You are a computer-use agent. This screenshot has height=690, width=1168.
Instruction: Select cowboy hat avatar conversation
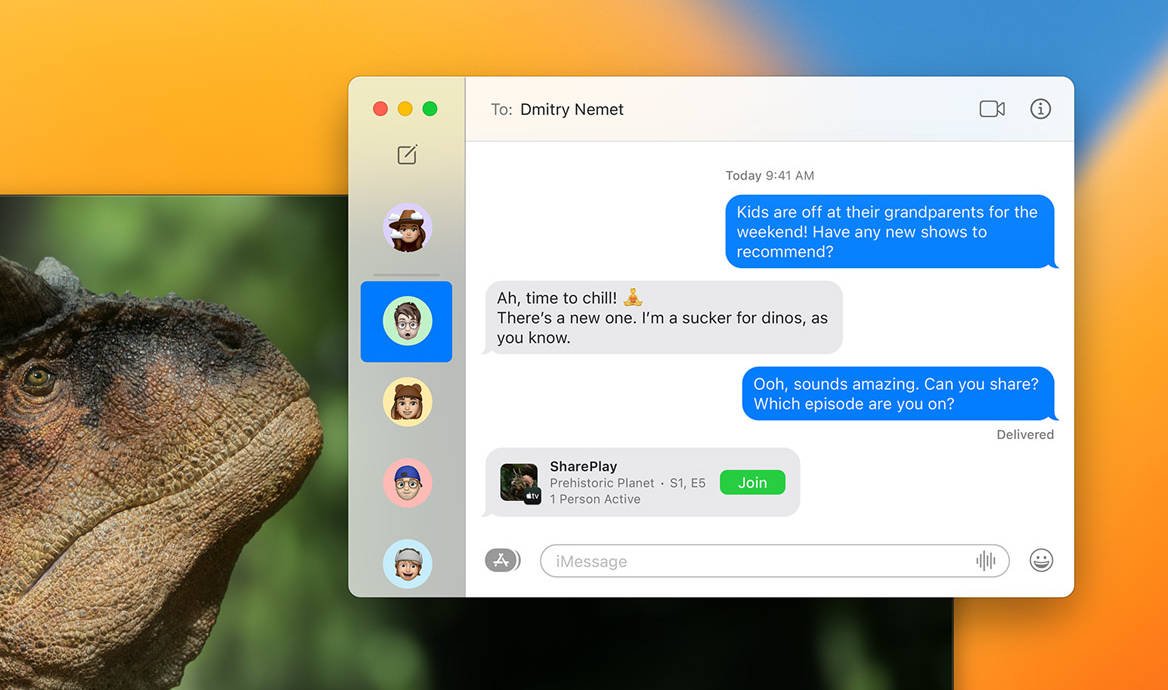tap(407, 228)
